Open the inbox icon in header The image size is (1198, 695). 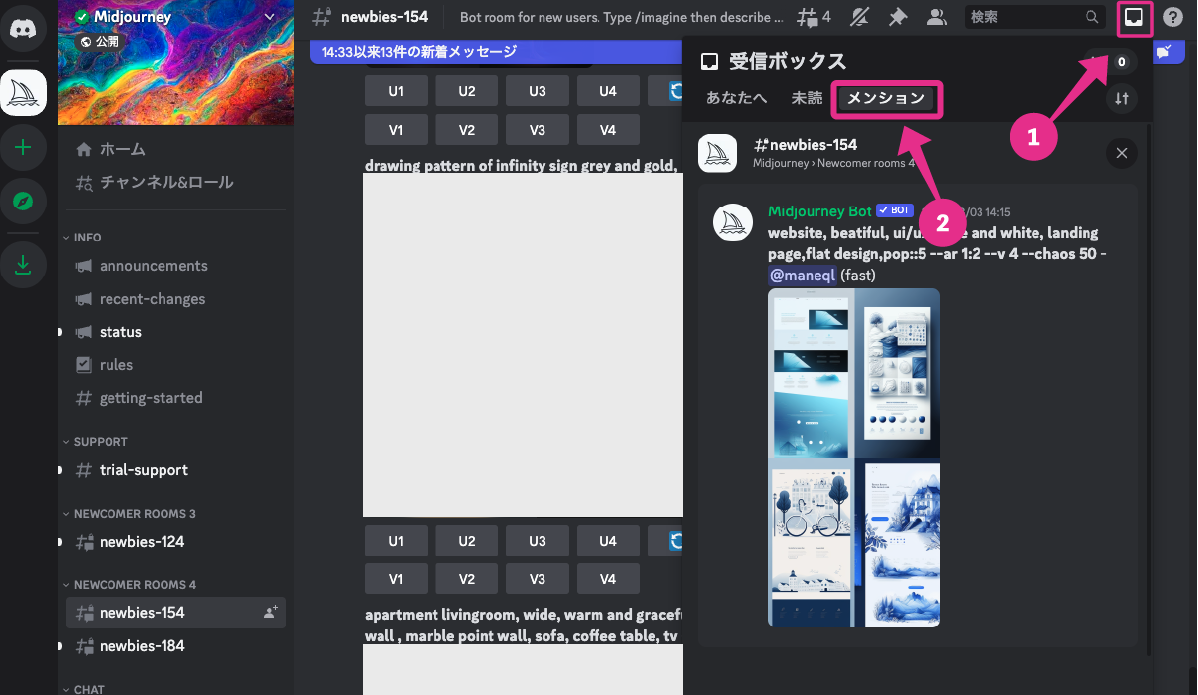pyautogui.click(x=1134, y=17)
